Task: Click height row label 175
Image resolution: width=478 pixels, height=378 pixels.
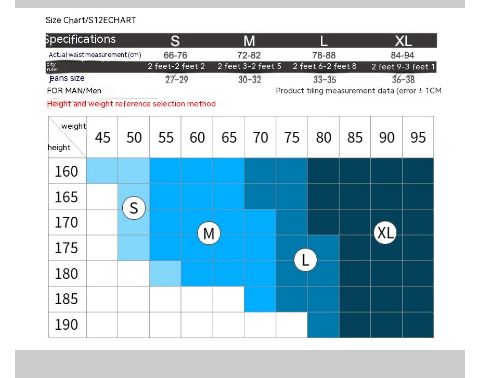Action: pyautogui.click(x=67, y=248)
